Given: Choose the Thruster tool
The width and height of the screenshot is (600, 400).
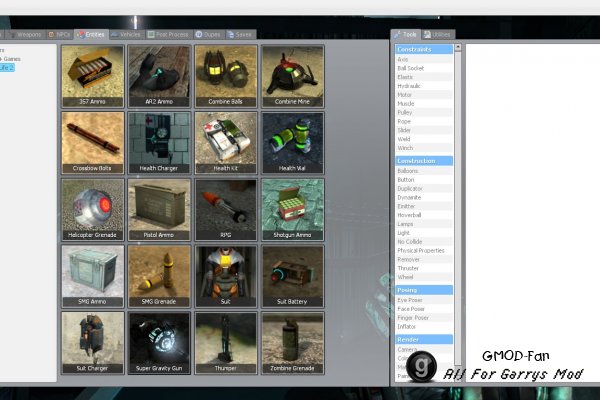Looking at the screenshot, I should tap(424, 268).
